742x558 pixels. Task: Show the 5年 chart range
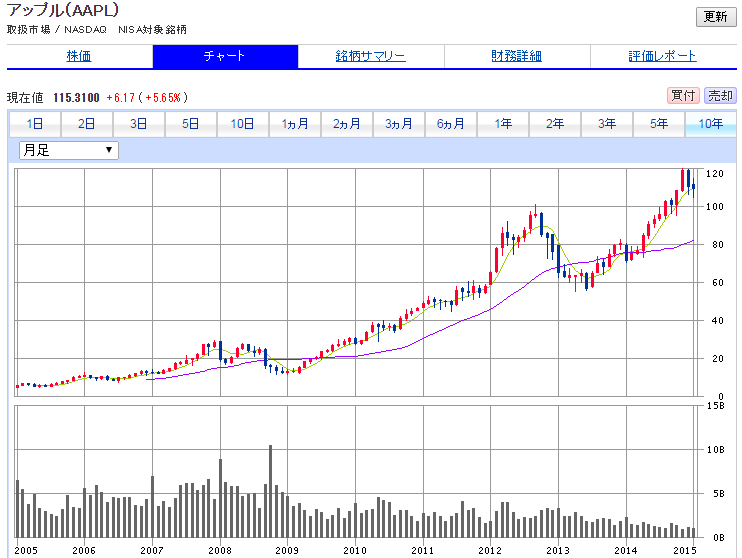tap(659, 124)
